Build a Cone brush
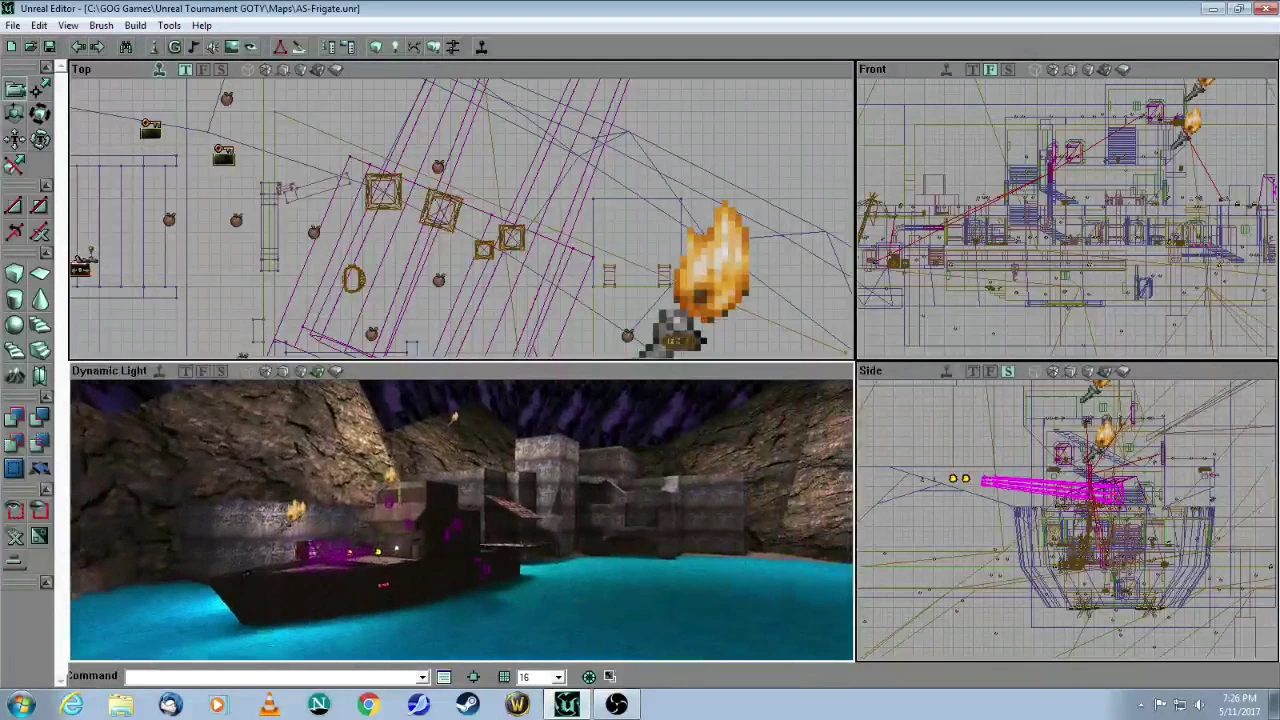 39,299
